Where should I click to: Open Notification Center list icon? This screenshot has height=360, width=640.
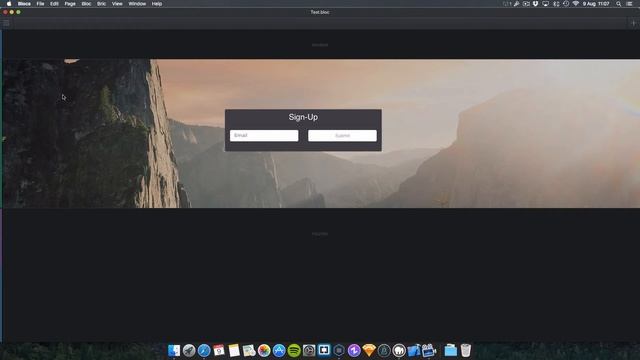(x=630, y=4)
